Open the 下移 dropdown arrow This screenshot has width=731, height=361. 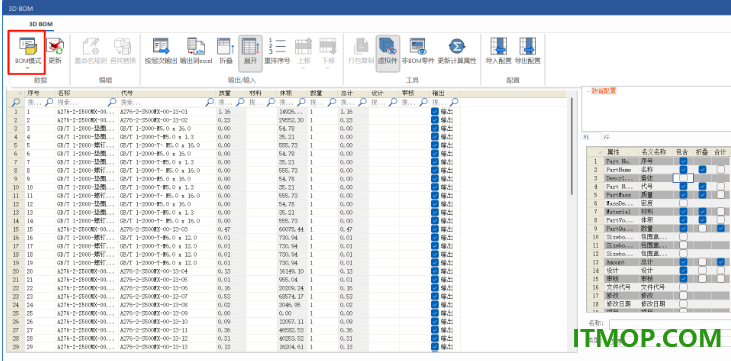pyautogui.click(x=328, y=68)
